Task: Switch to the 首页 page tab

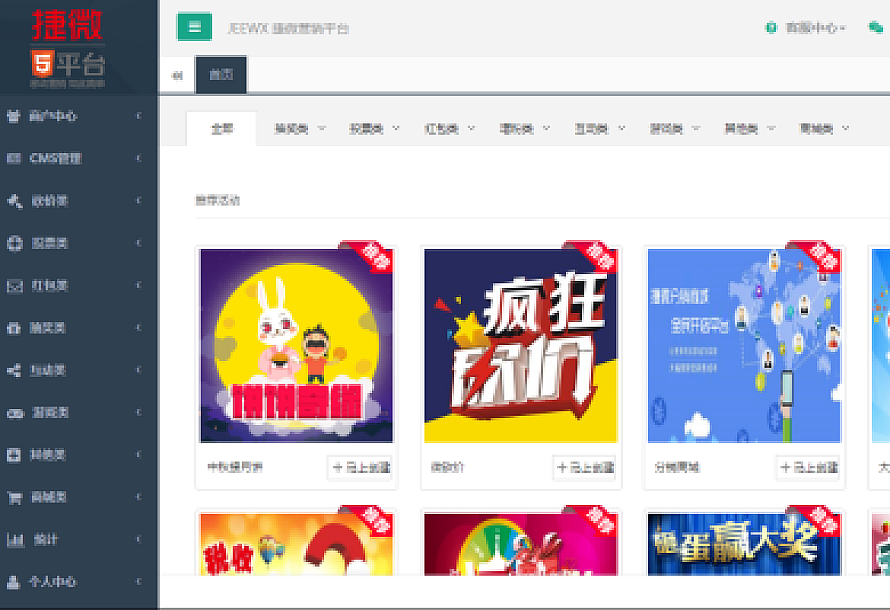Action: coord(221,76)
